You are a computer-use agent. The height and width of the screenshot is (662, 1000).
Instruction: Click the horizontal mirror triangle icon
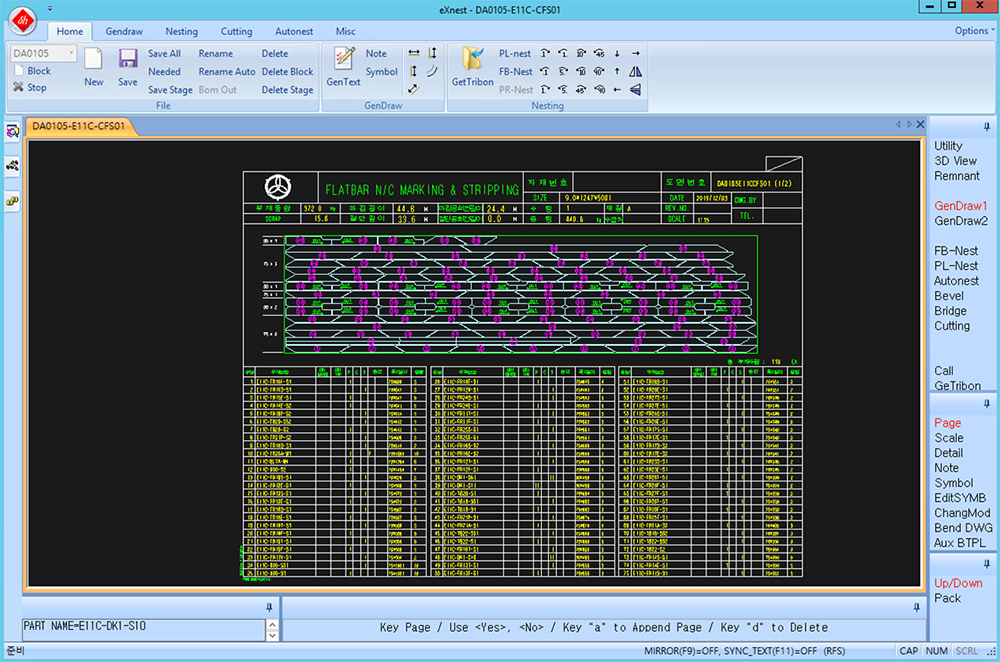[x=635, y=71]
